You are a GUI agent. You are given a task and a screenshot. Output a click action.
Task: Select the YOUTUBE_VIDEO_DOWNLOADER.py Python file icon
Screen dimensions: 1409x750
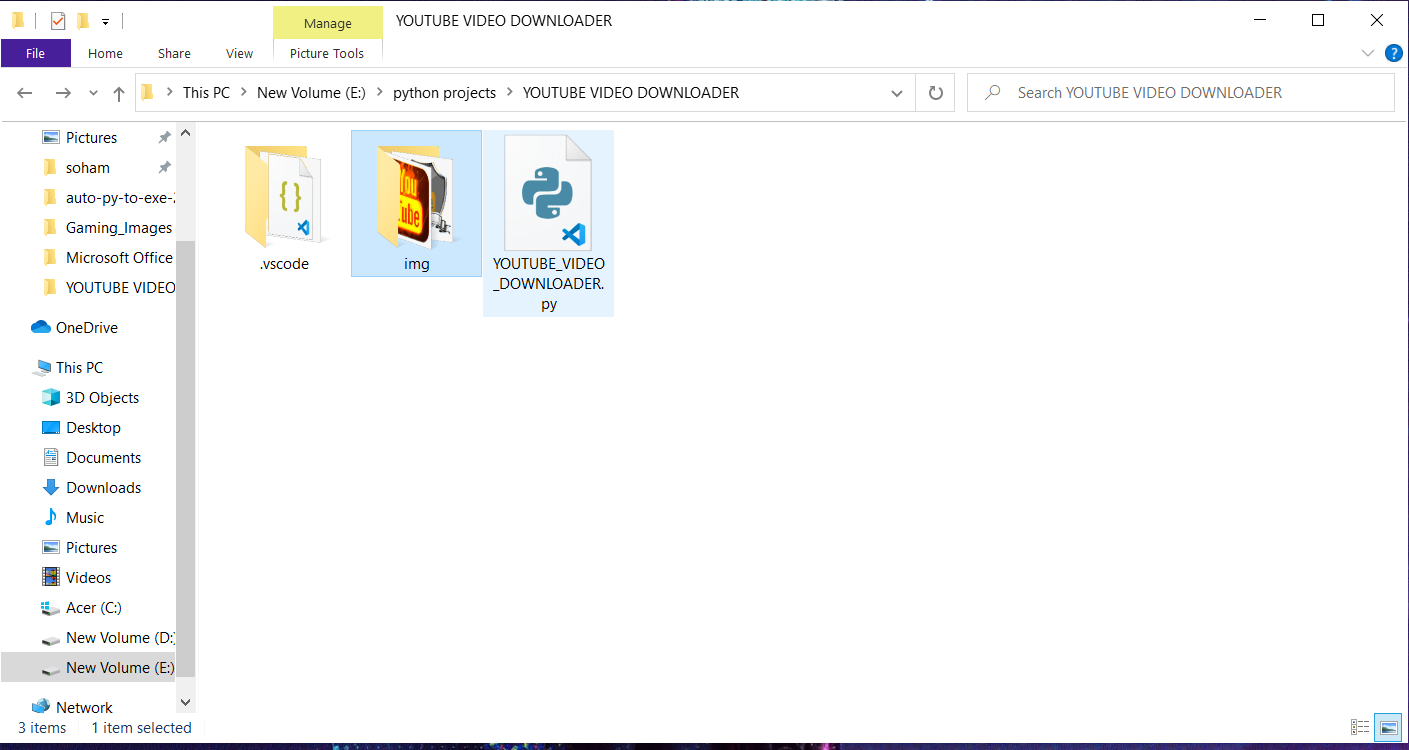click(548, 193)
